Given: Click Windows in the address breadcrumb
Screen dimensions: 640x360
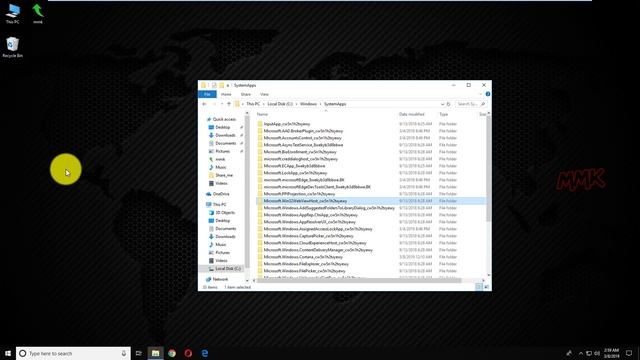Looking at the screenshot, I should (x=309, y=104).
